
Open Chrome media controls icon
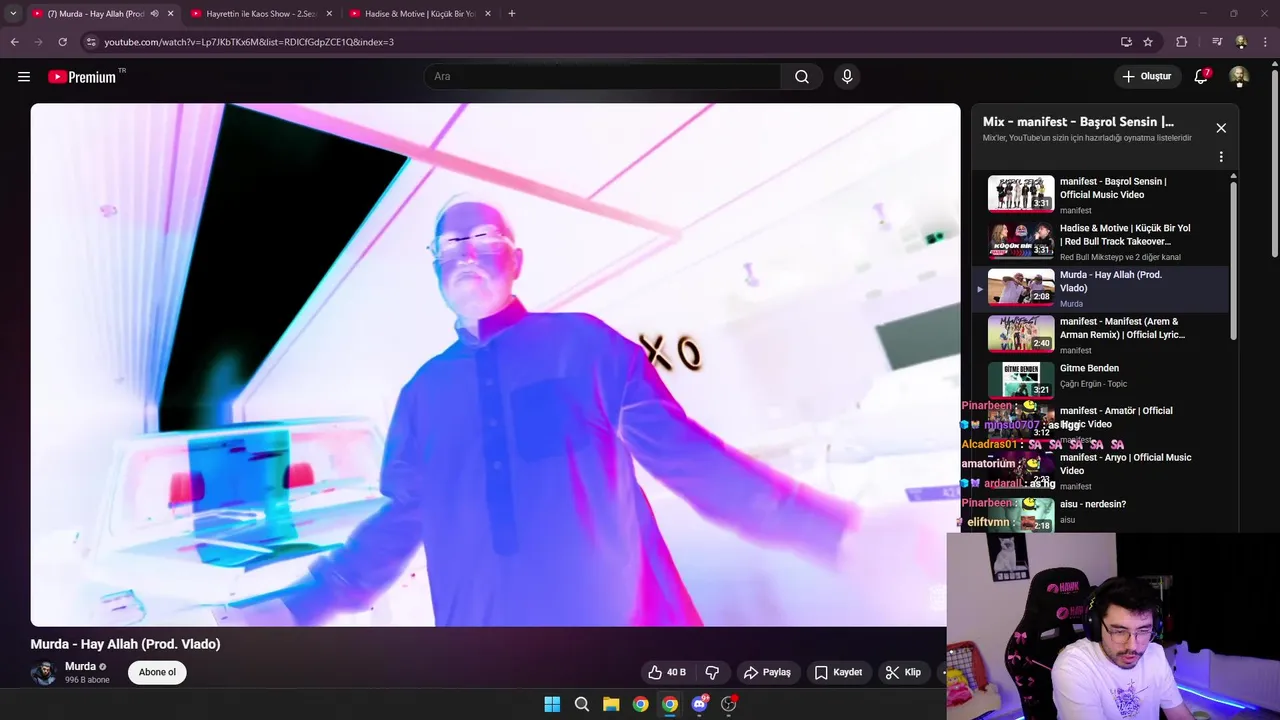tap(1217, 42)
